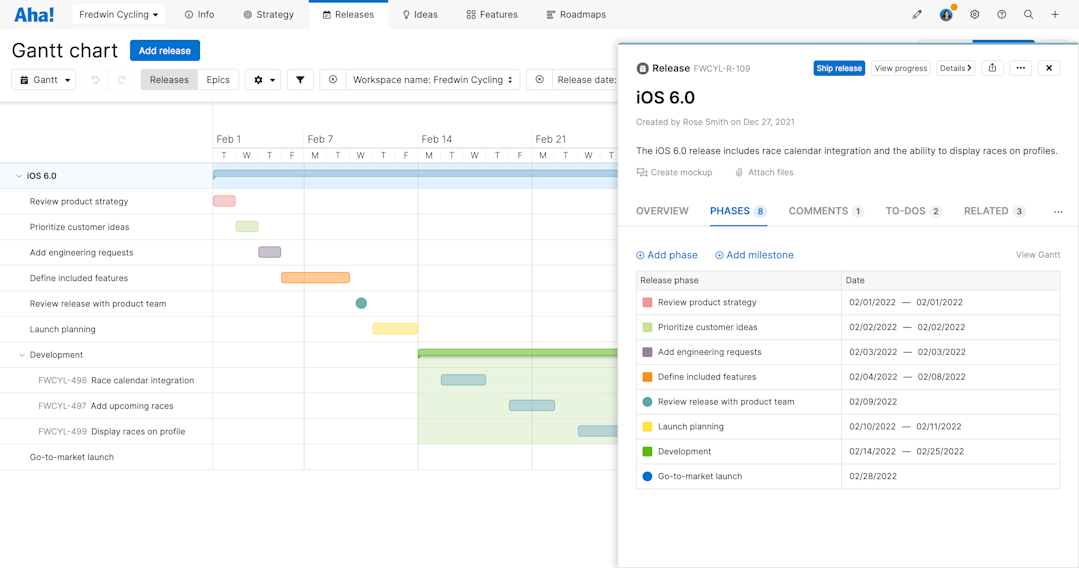This screenshot has height=568, width=1079.
Task: Open the gear customize dropdown in toolbar
Action: point(264,80)
